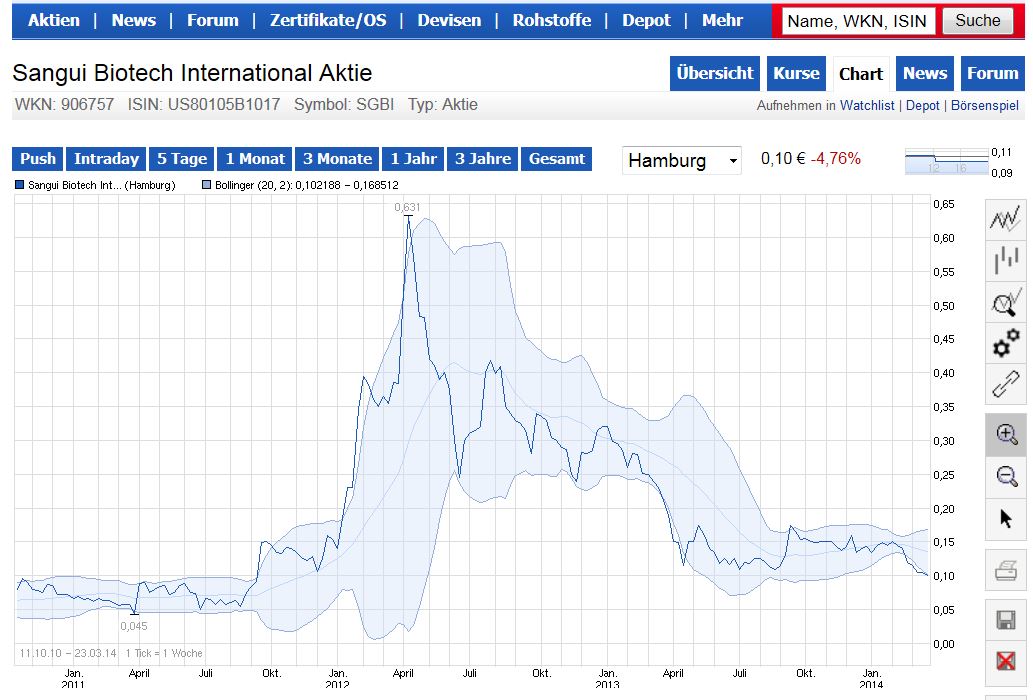The height and width of the screenshot is (700, 1033).
Task: Select the 3 Jahre timeframe
Action: coord(483,159)
